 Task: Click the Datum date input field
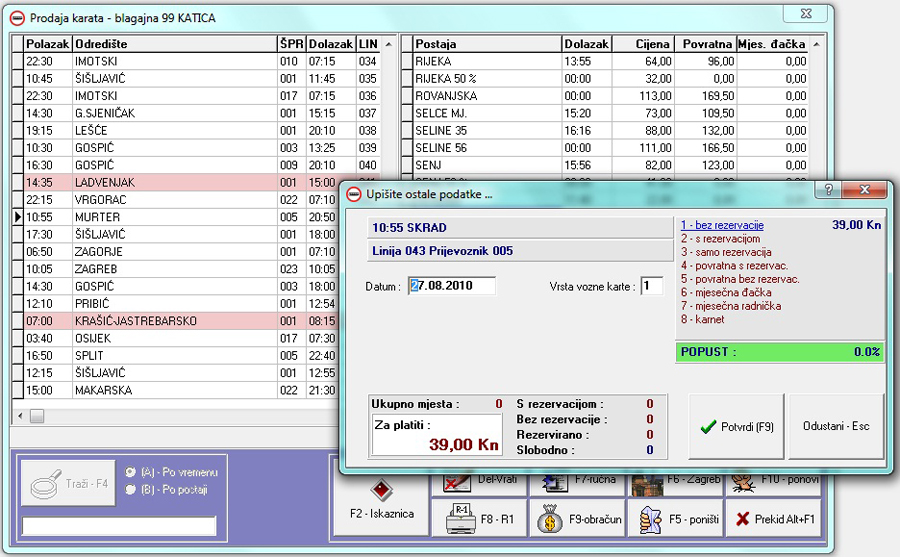[x=452, y=285]
